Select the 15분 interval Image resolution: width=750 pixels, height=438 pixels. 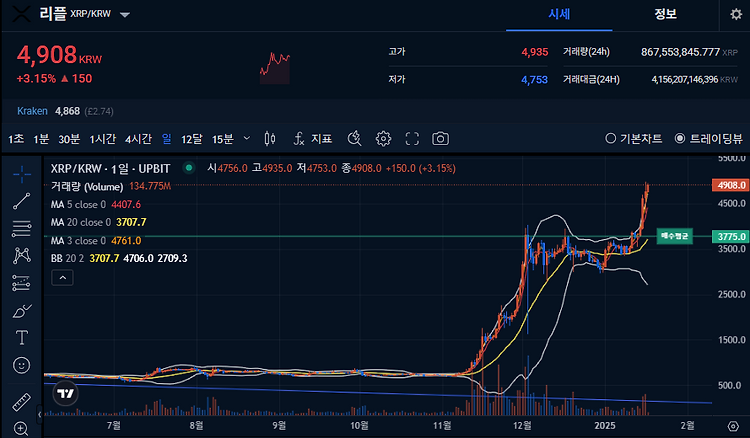[222, 139]
